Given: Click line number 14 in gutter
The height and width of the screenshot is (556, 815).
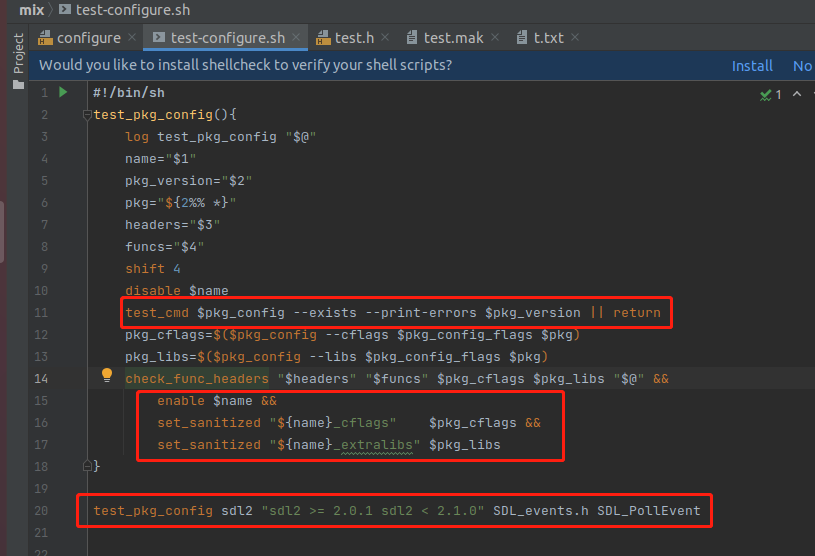Looking at the screenshot, I should tap(41, 379).
